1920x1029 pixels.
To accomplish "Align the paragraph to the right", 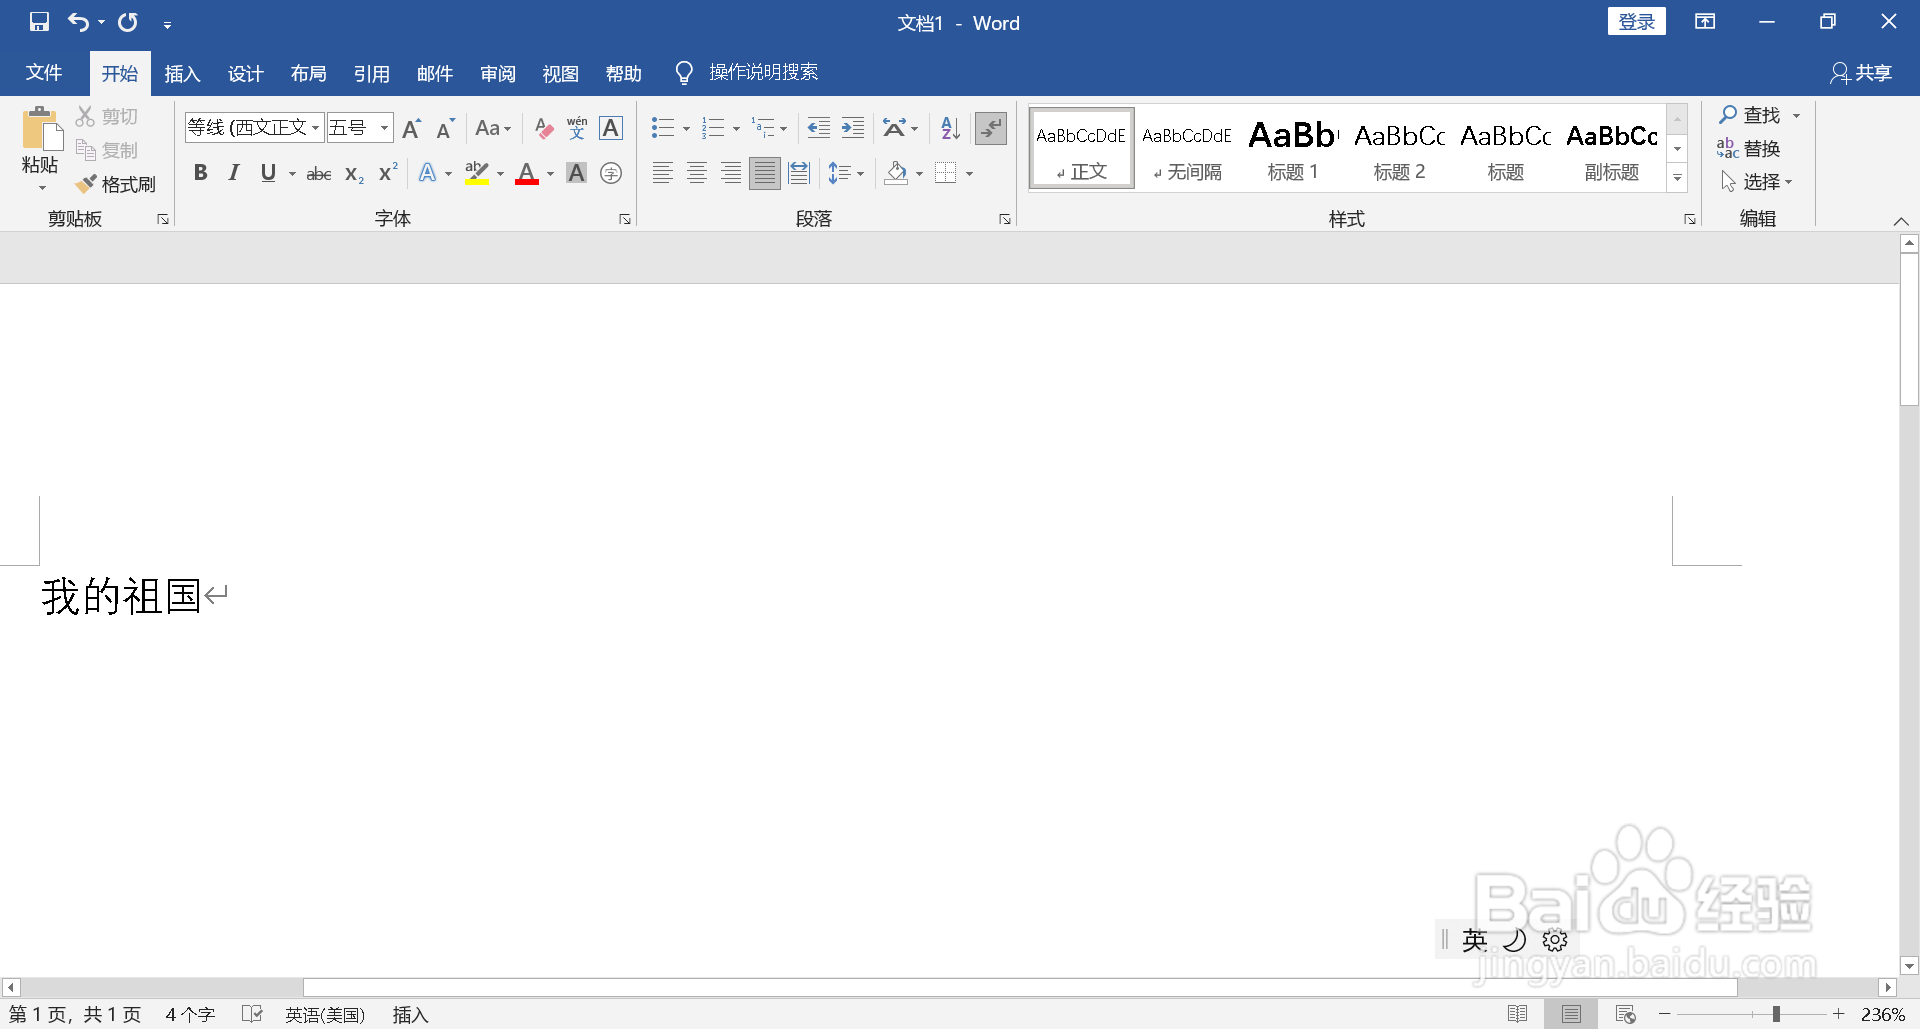I will [731, 174].
